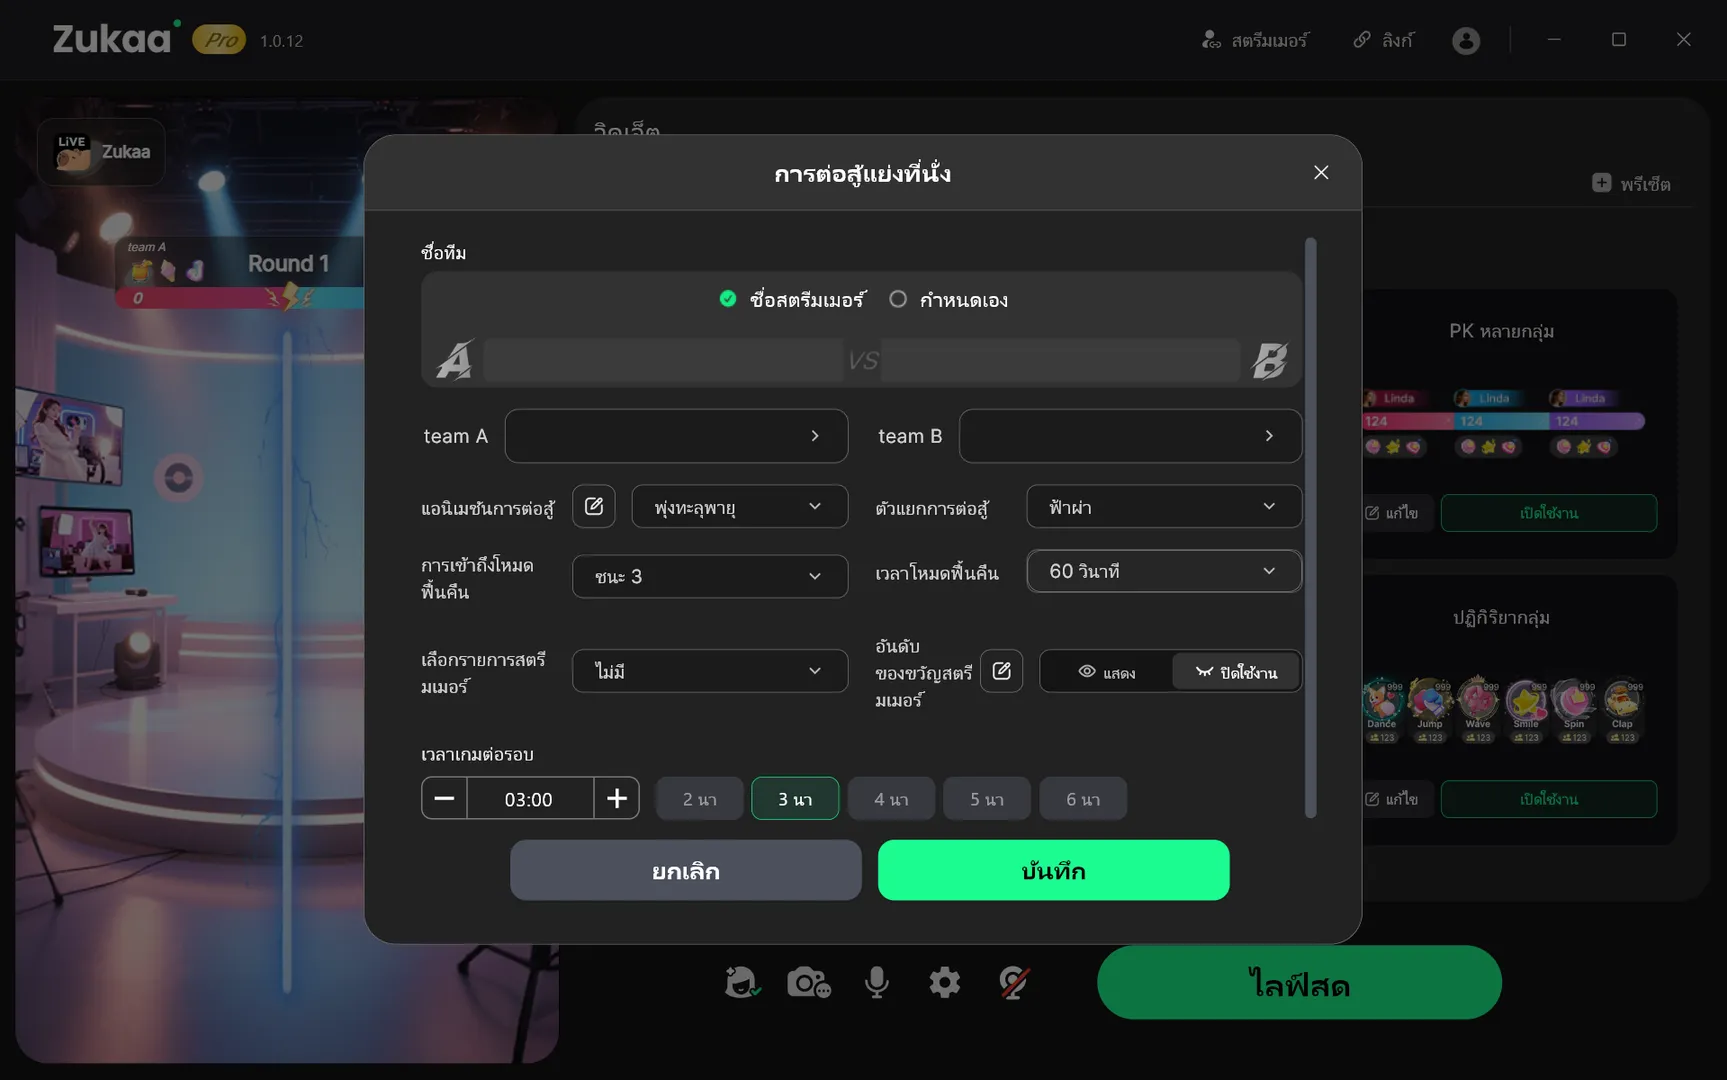1727x1080 pixels.
Task: Select the ชื่อสตรีมเมอร์ radio option
Action: (x=728, y=299)
